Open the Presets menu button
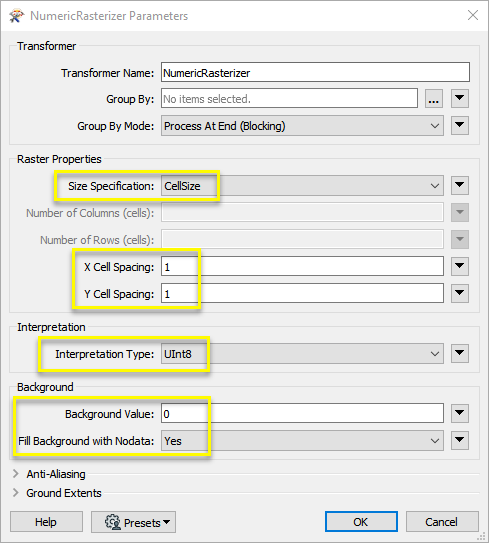The width and height of the screenshot is (489, 543). click(x=133, y=522)
